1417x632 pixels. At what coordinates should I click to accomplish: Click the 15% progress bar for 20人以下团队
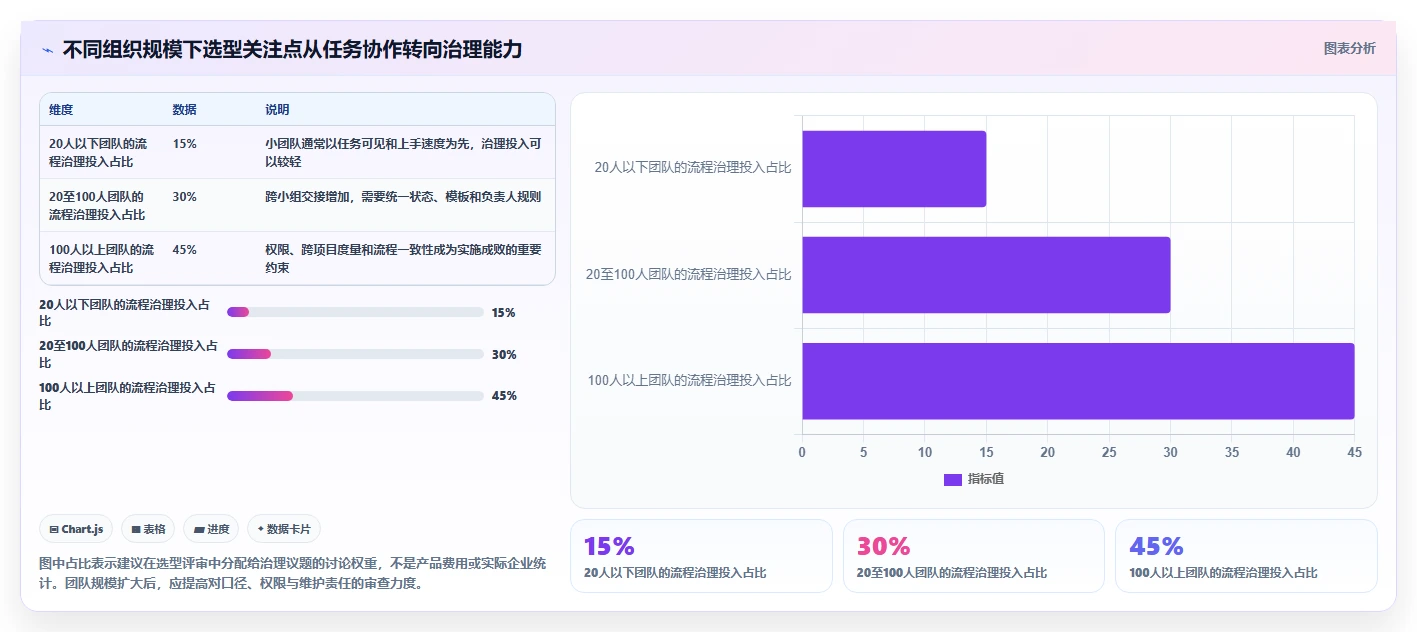click(355, 312)
